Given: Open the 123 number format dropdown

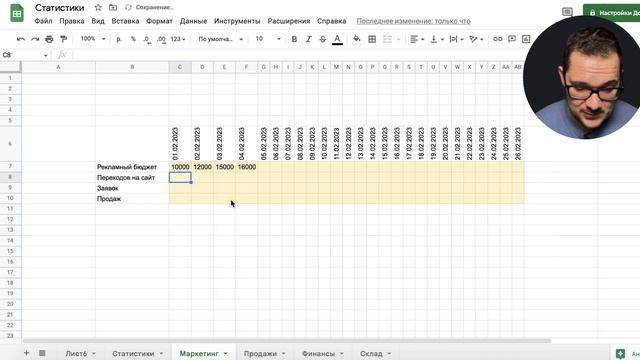Looking at the screenshot, I should click(178, 39).
